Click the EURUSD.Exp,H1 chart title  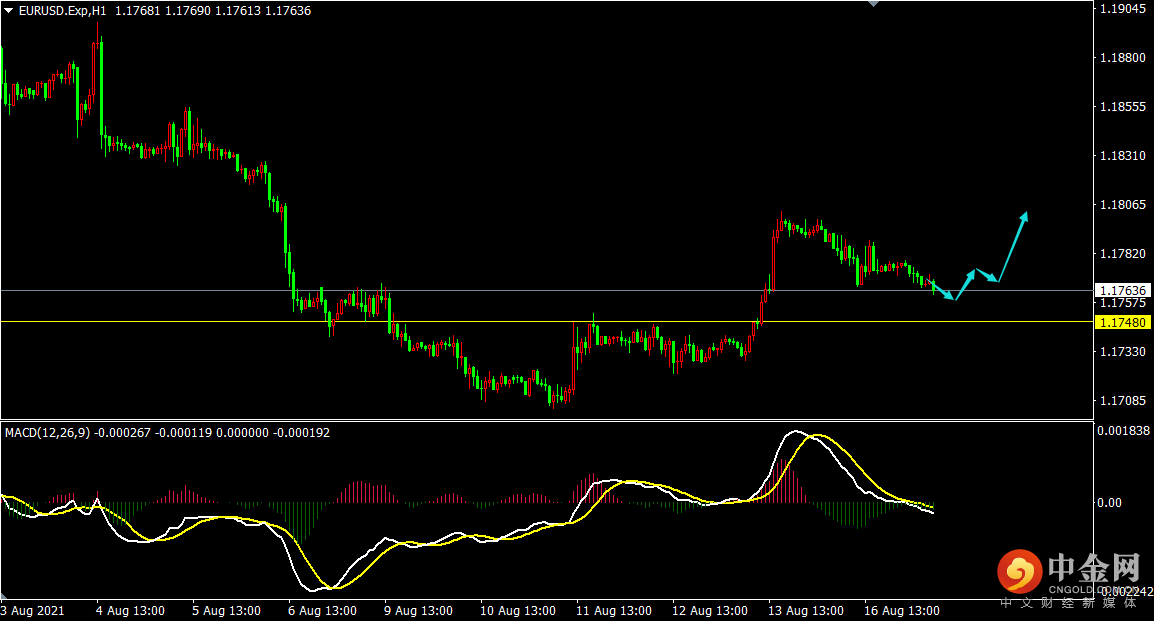coord(63,11)
